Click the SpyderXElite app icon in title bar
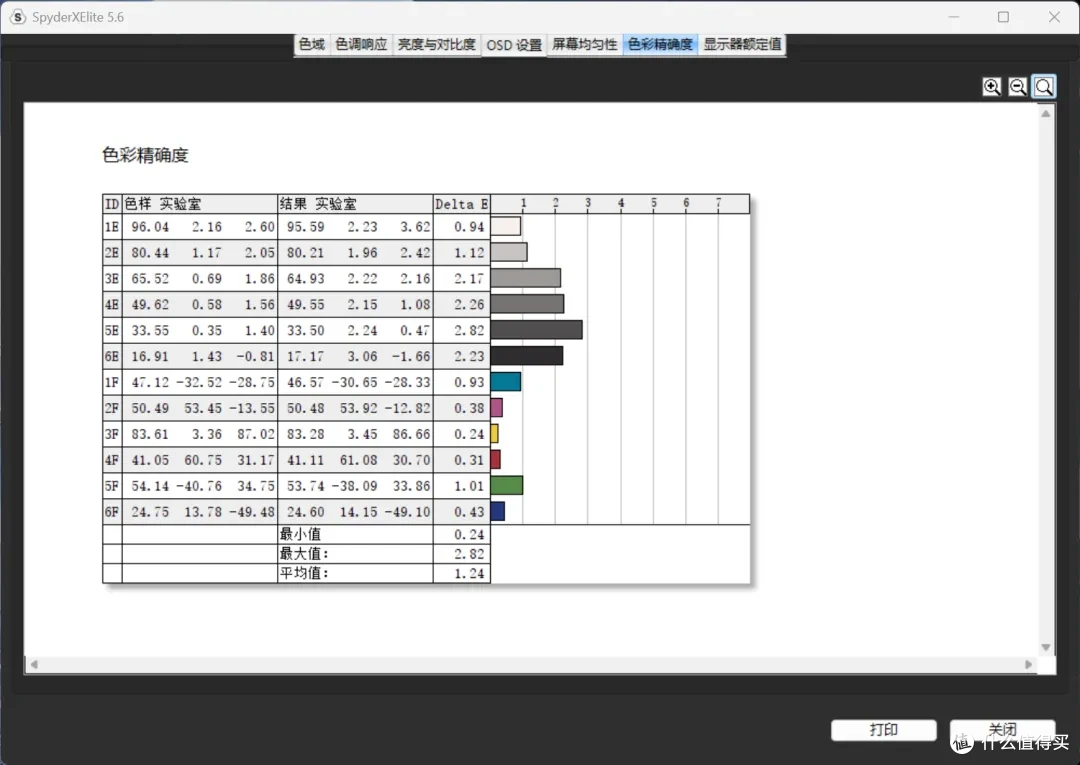This screenshot has width=1080, height=765. [x=19, y=17]
